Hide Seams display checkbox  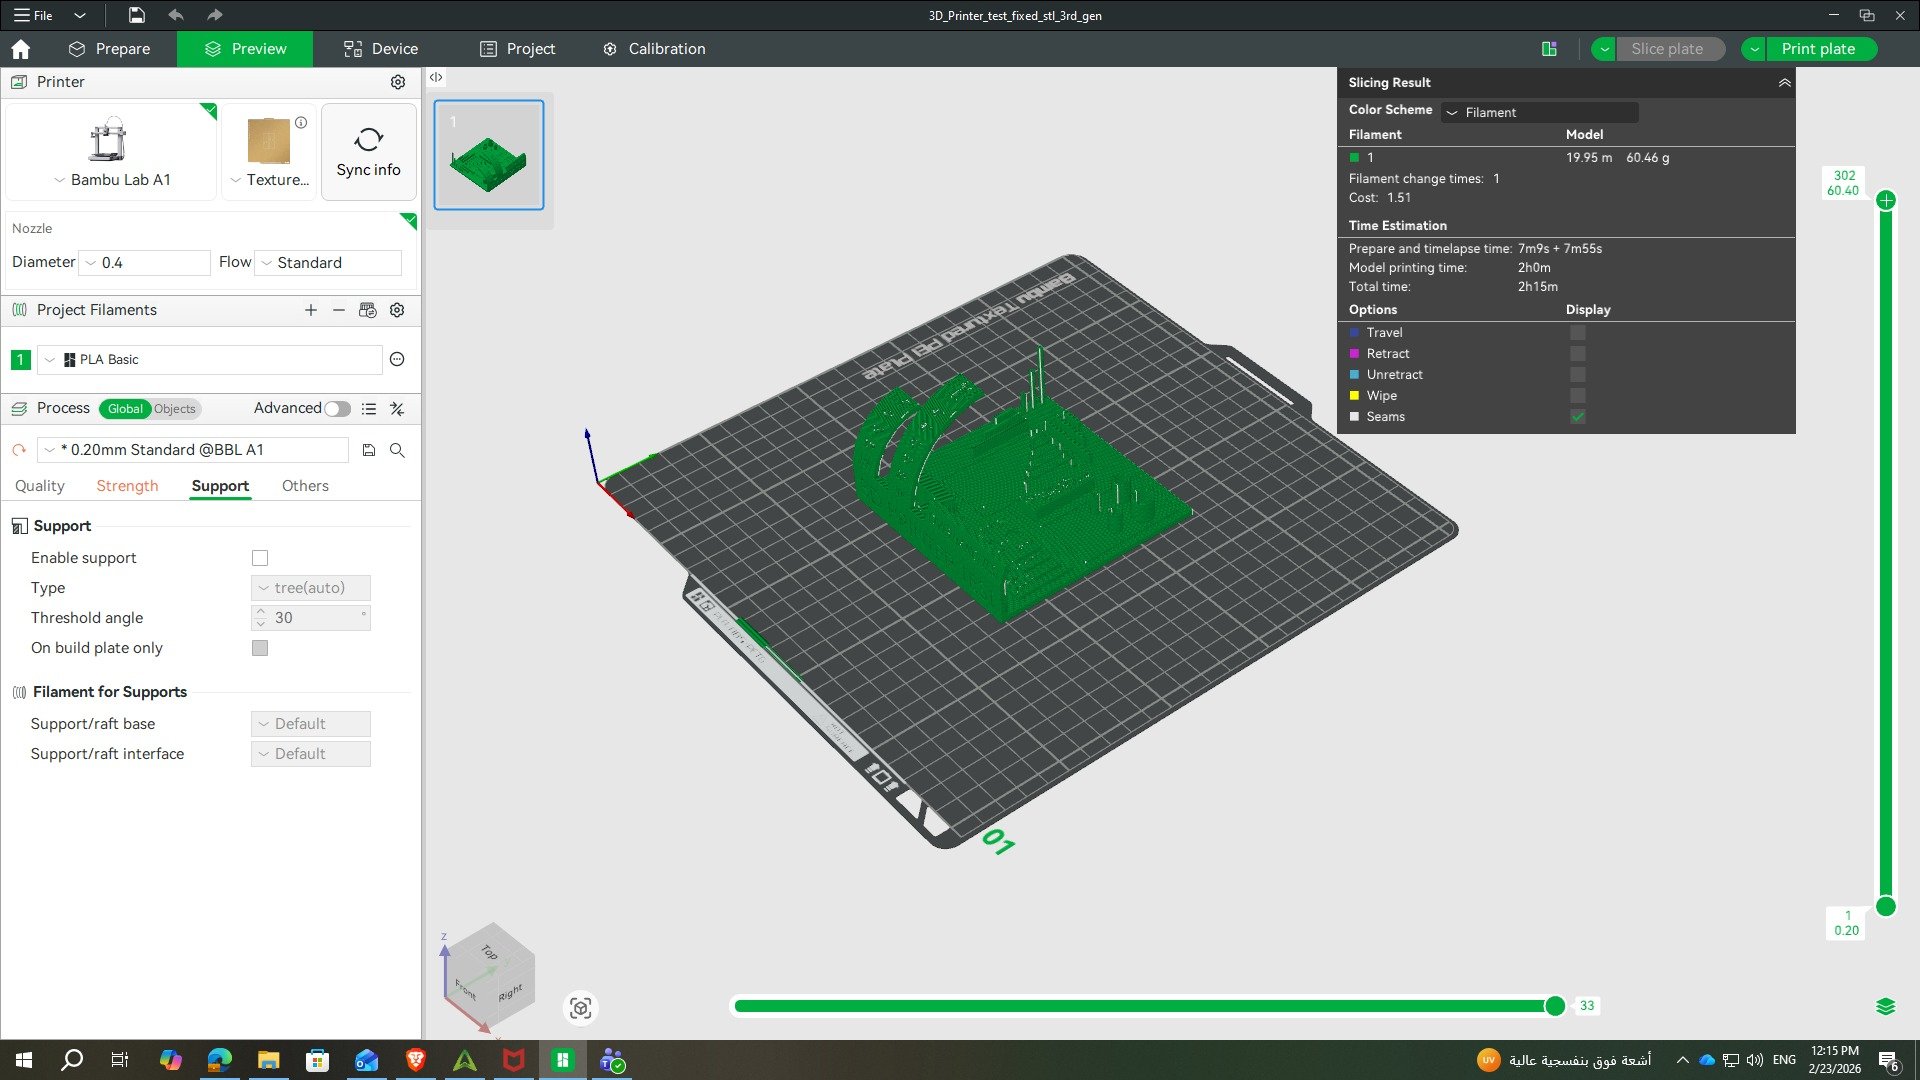point(1577,417)
